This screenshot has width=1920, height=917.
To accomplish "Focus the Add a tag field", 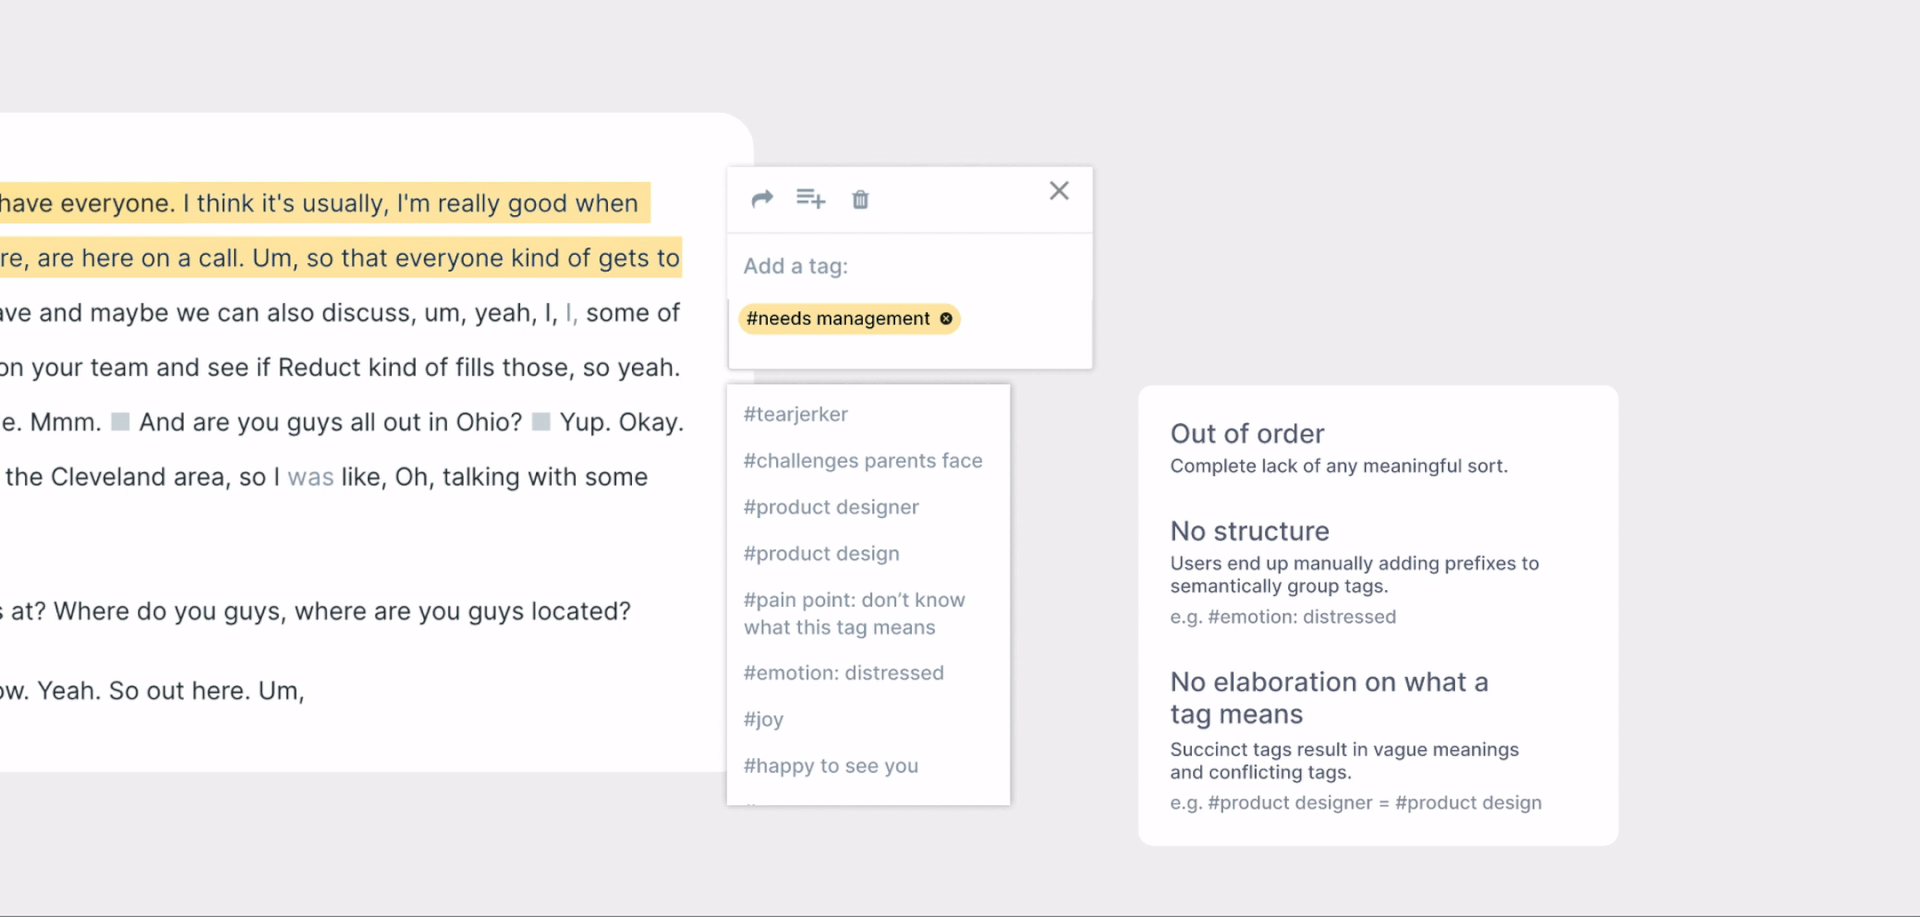I will 900,266.
